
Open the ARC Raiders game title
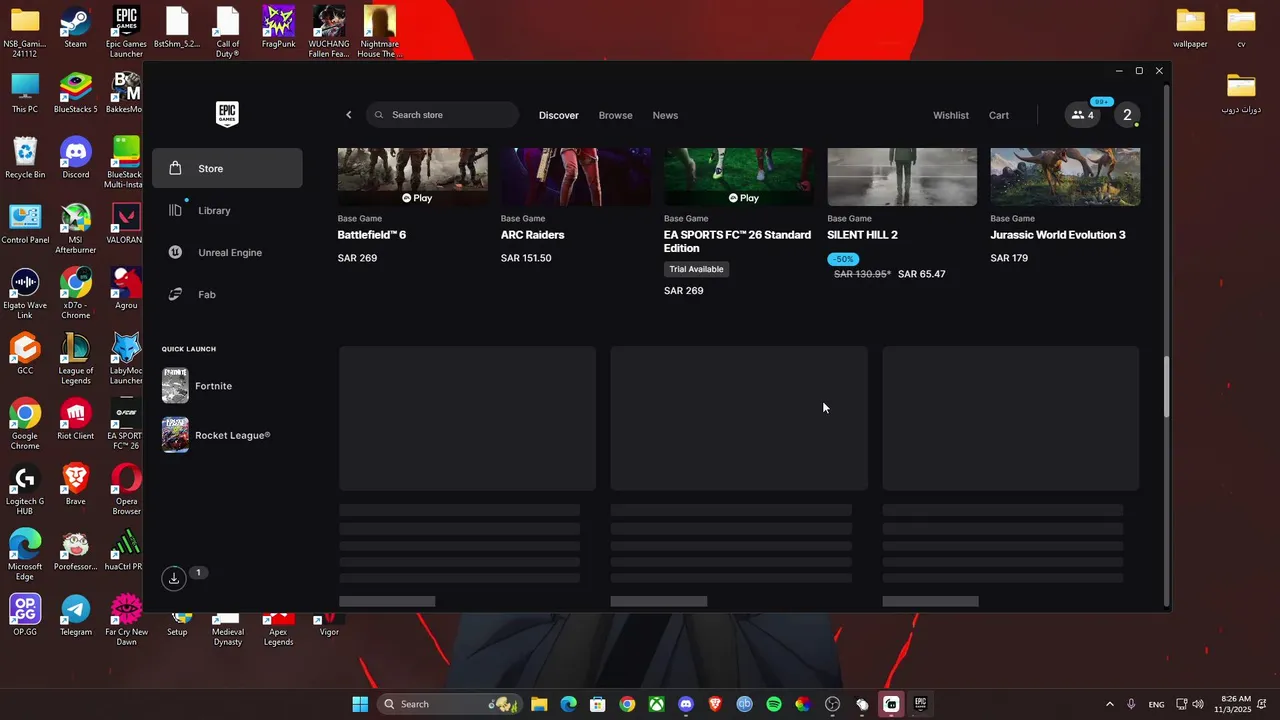532,235
